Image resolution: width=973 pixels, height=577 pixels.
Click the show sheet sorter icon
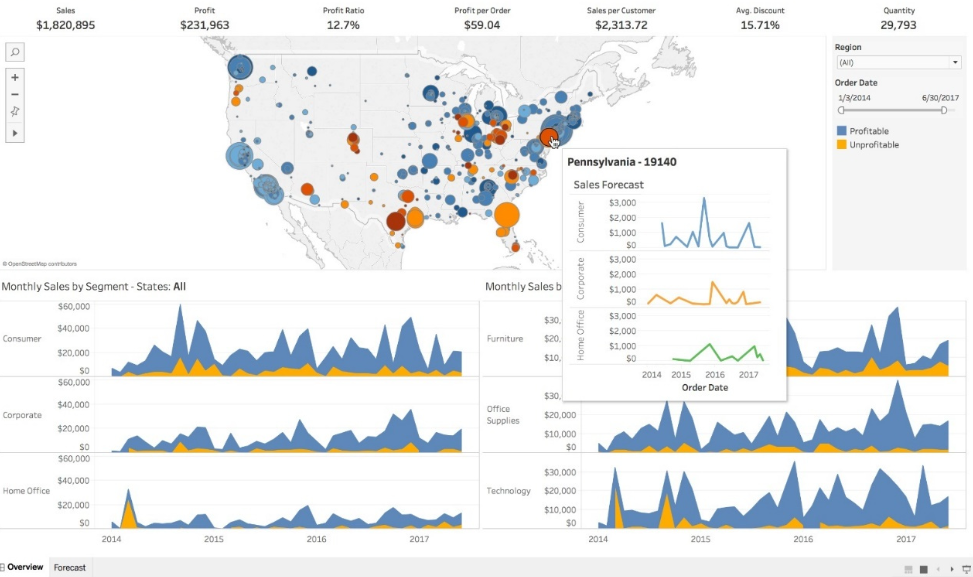[922, 569]
